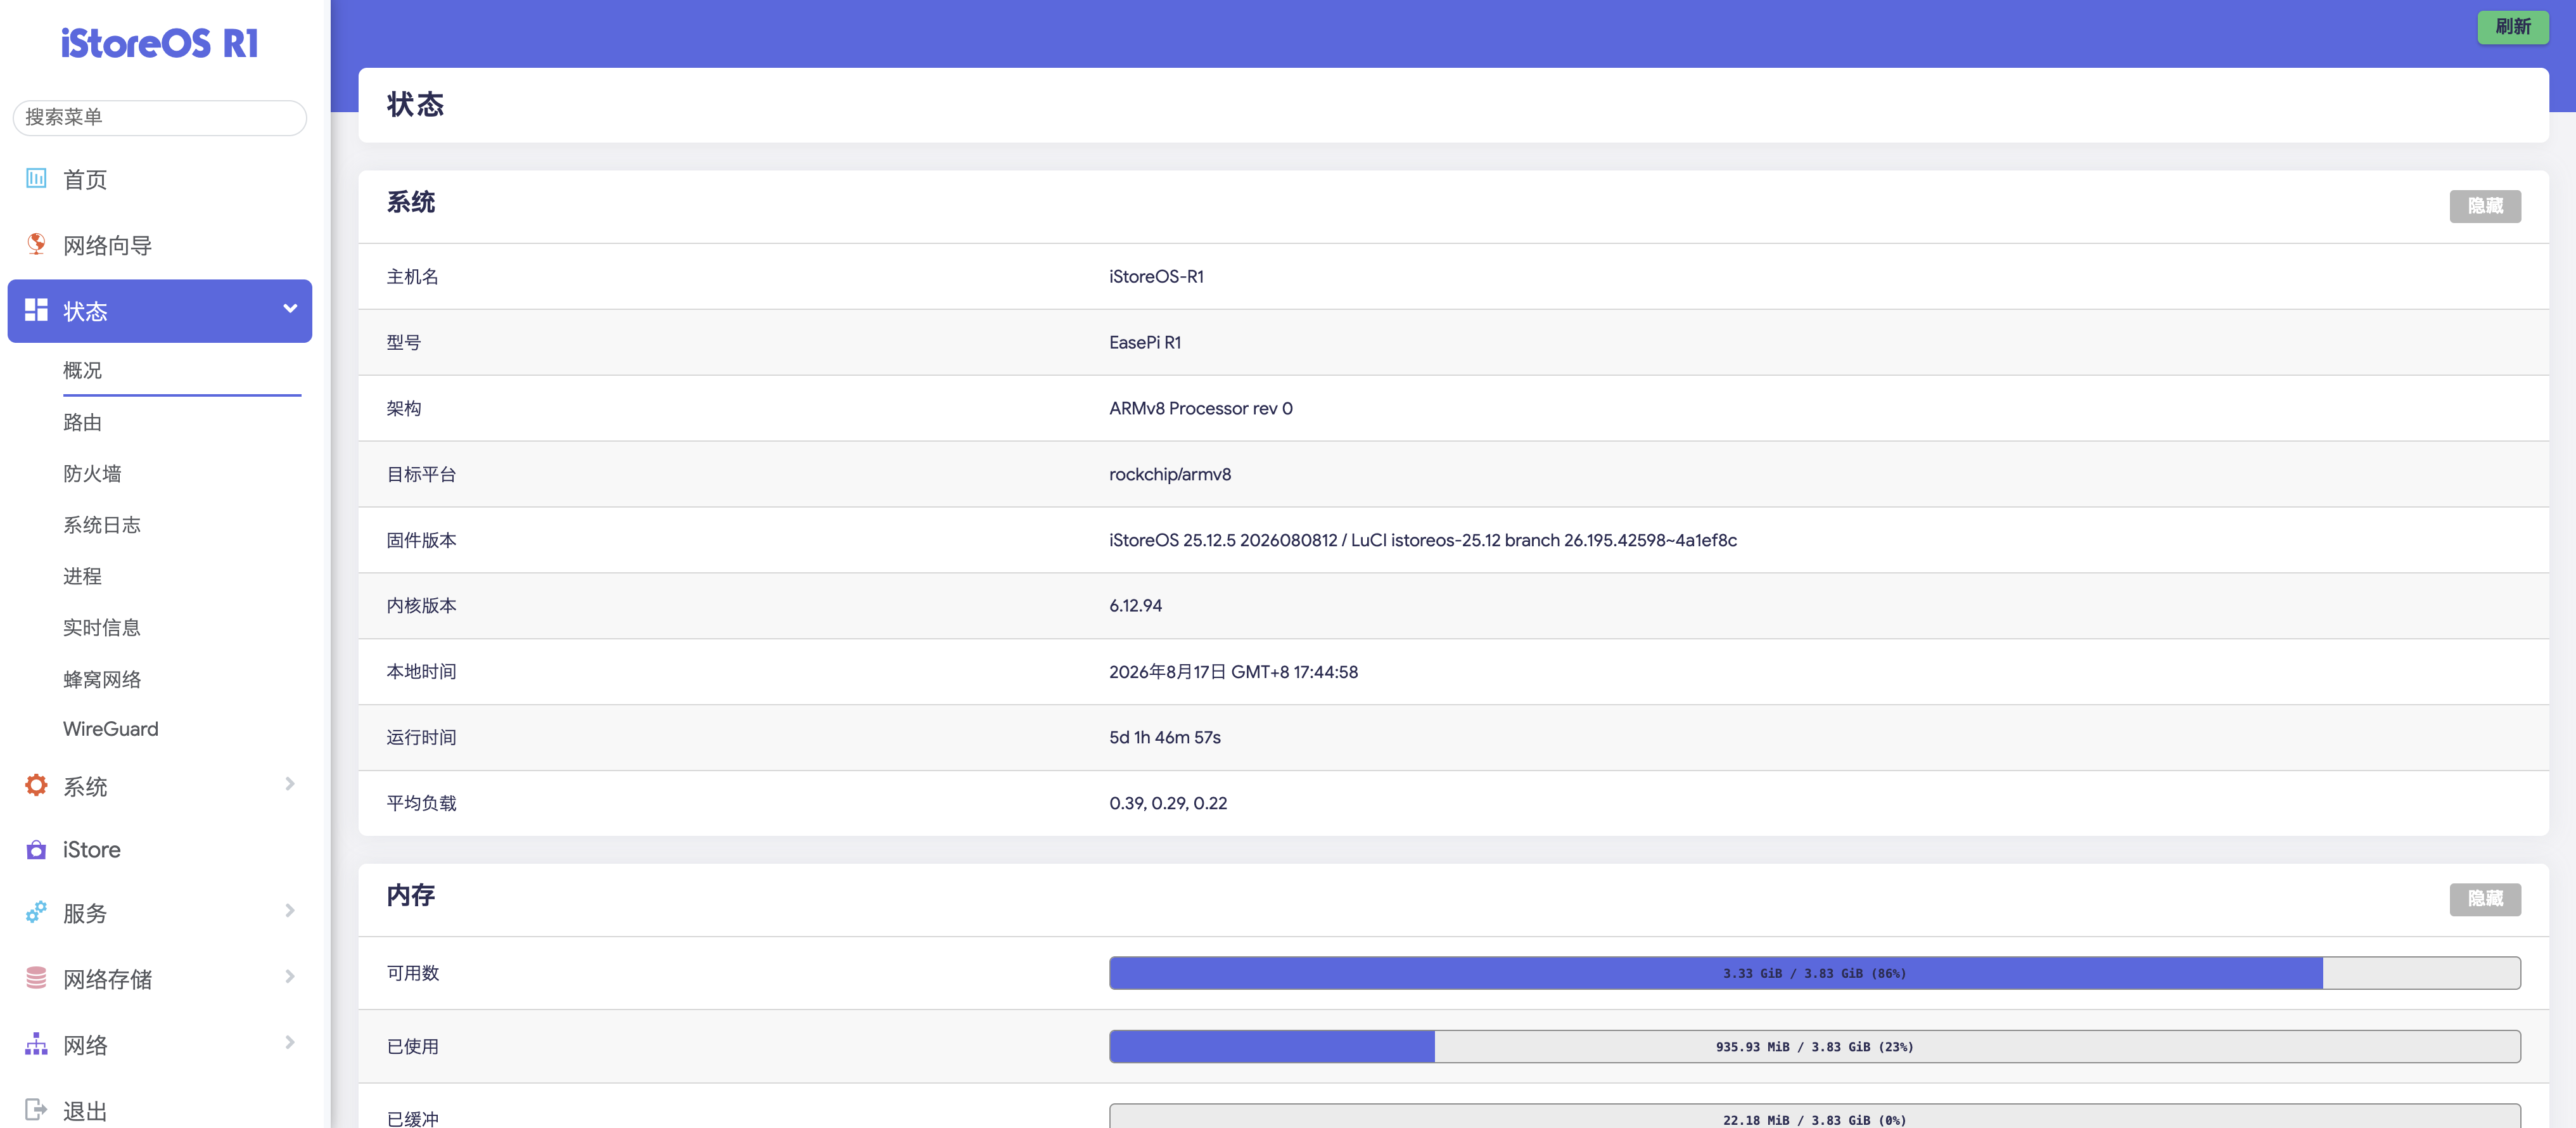Image resolution: width=2576 pixels, height=1128 pixels.
Task: Hide the 内存 section with 隐藏 button
Action: (x=2485, y=899)
